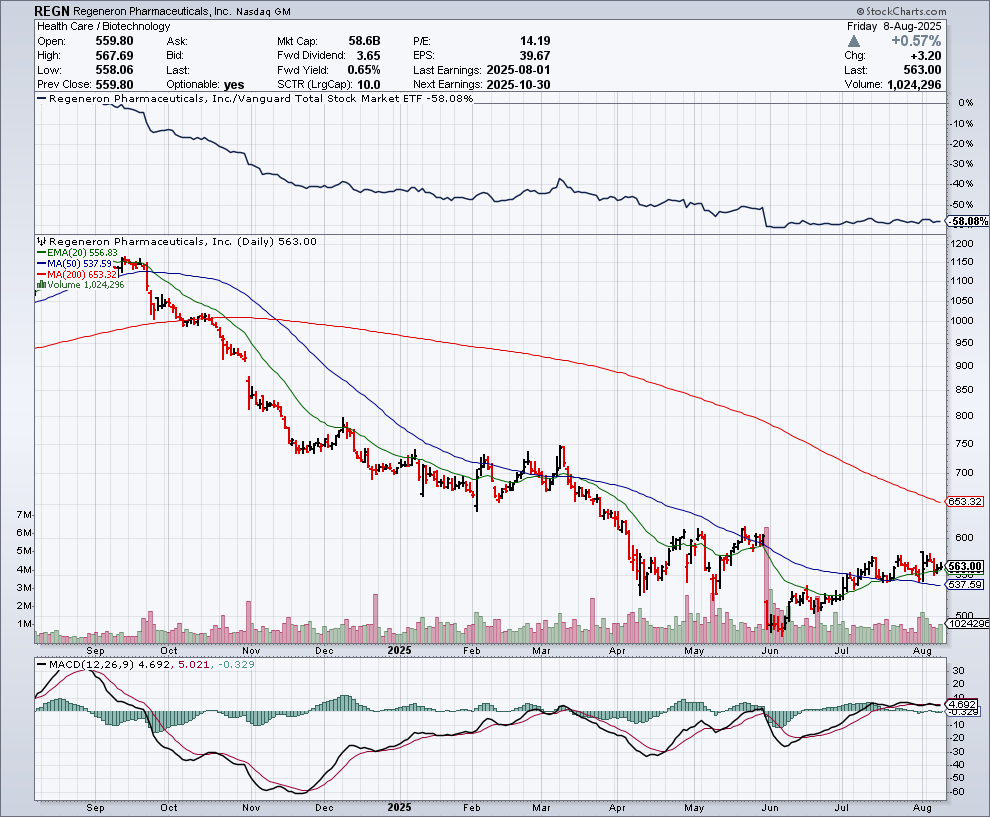Select the red MA(200) line legend icon
Screen dimensions: 990x817
click(x=42, y=273)
